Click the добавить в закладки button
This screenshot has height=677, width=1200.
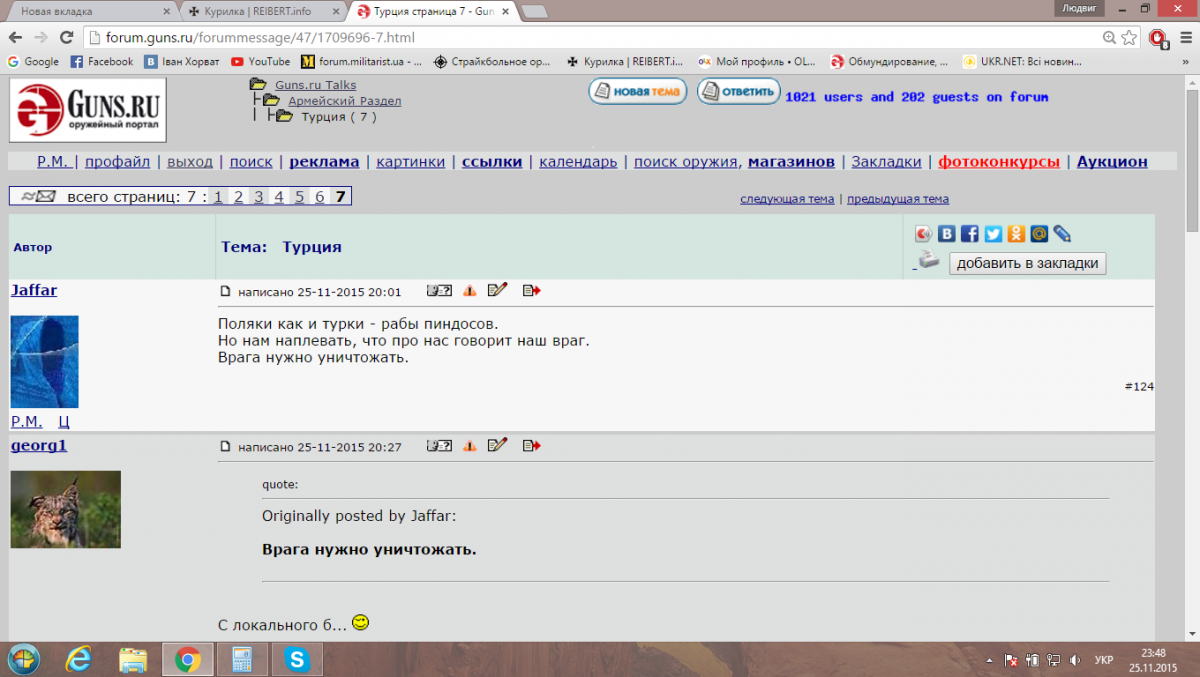(x=1027, y=264)
